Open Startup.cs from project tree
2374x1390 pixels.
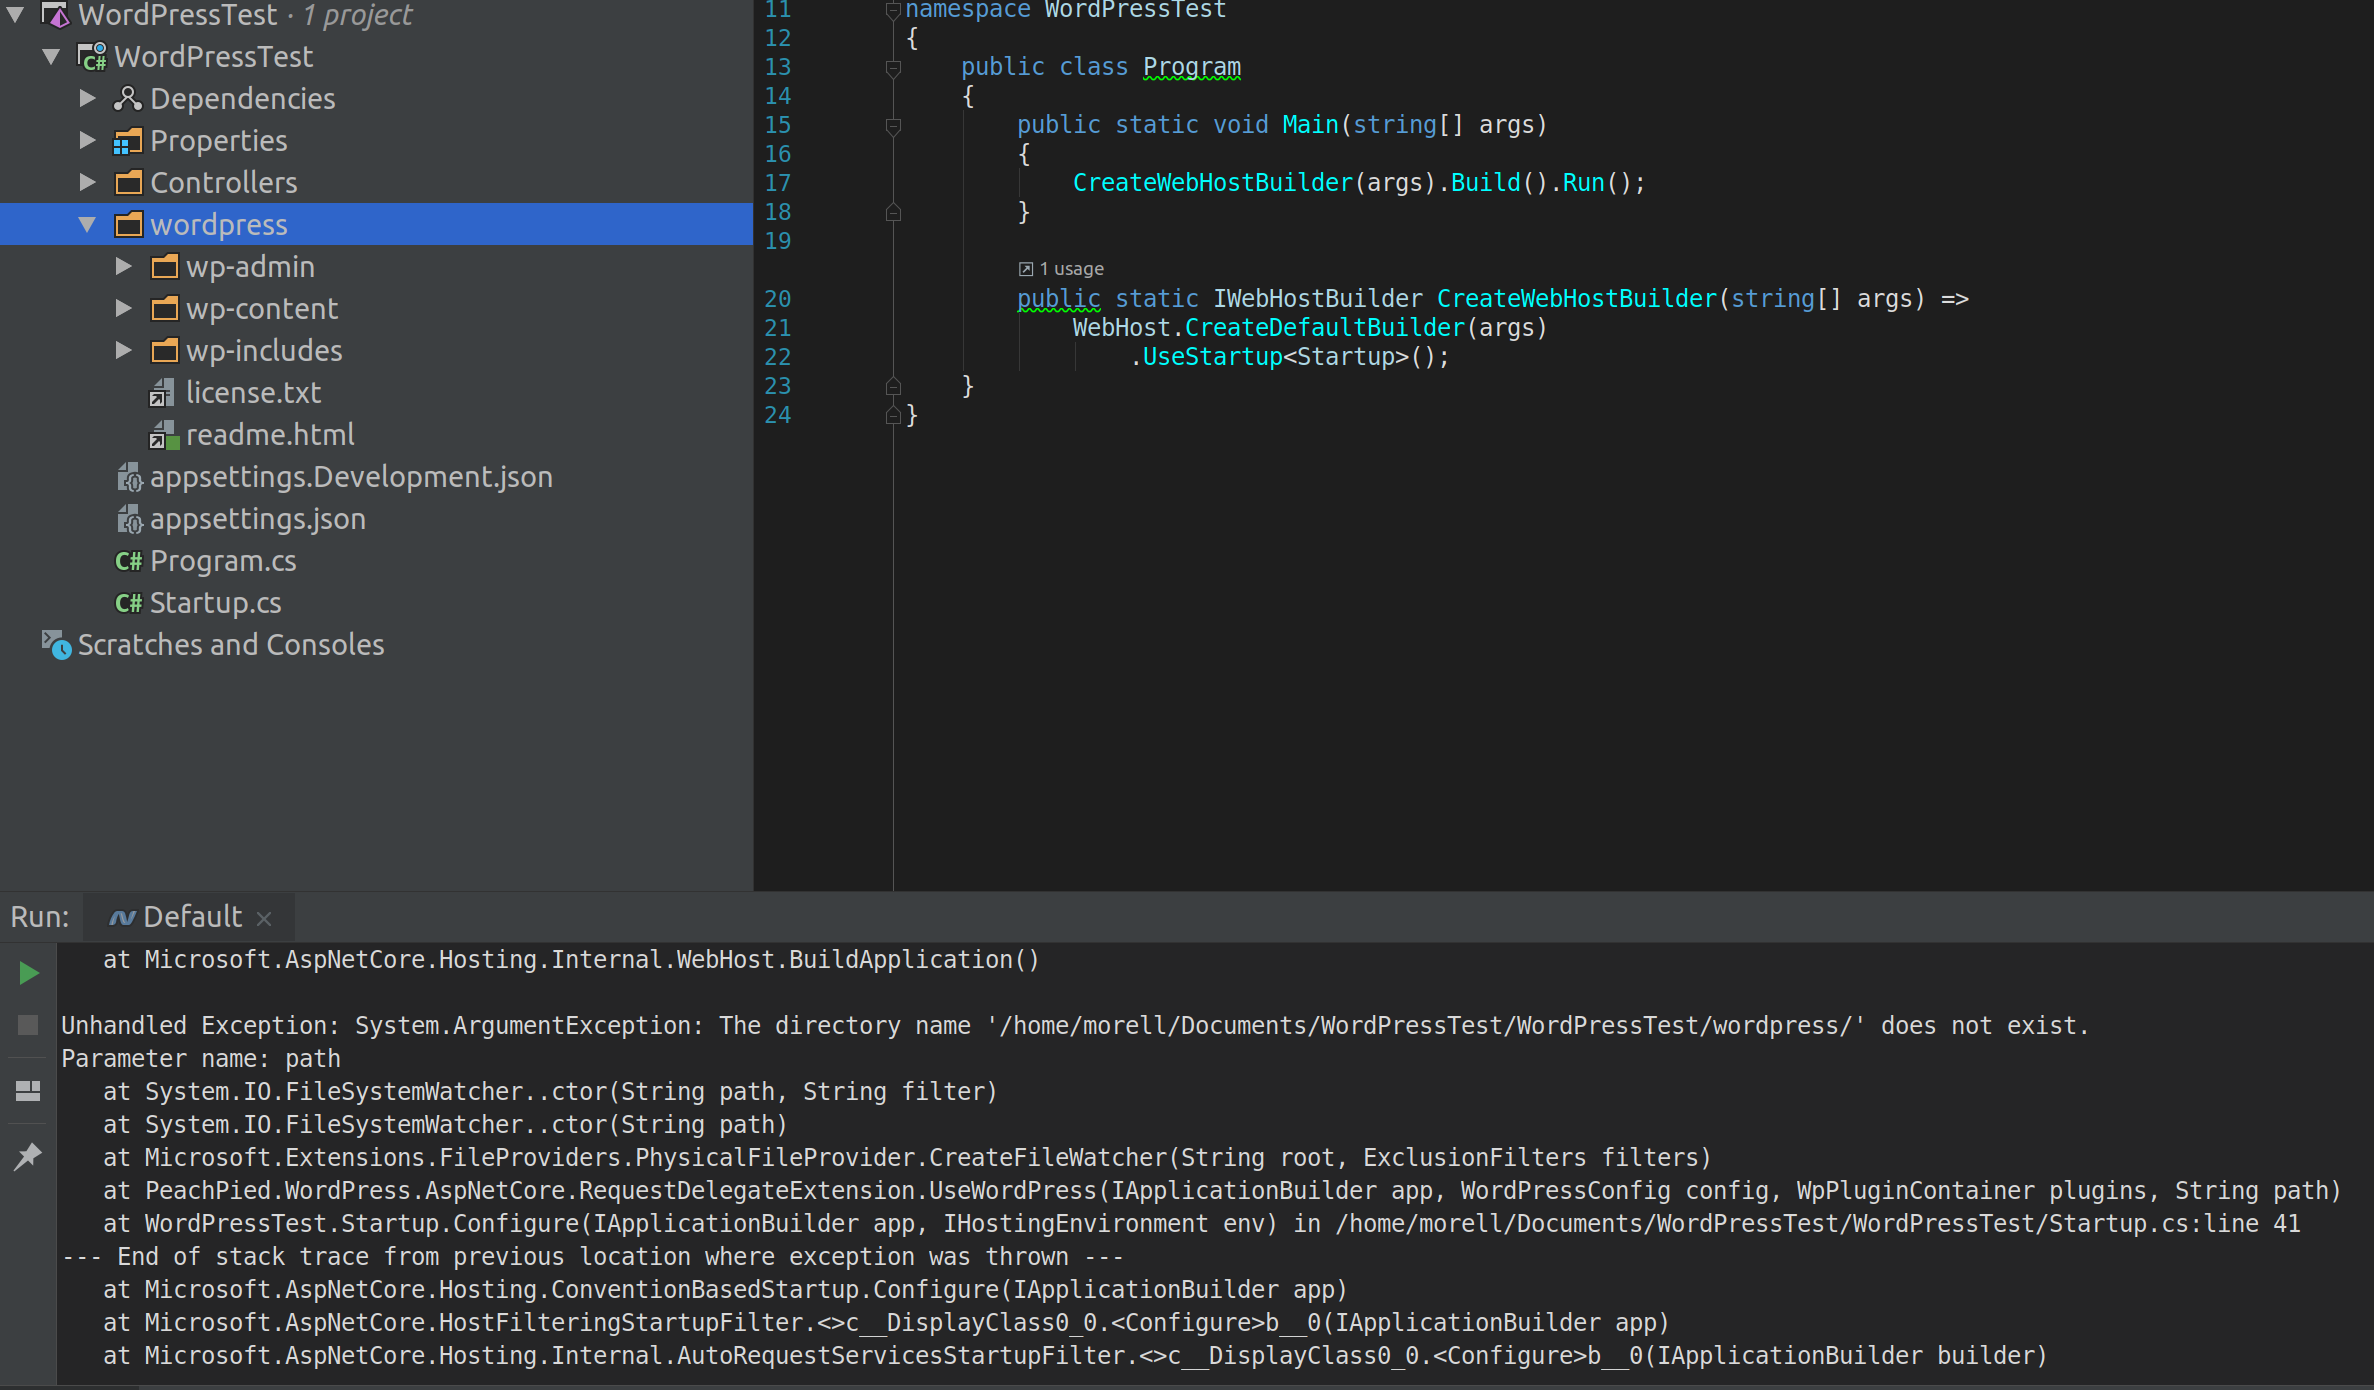coord(215,603)
